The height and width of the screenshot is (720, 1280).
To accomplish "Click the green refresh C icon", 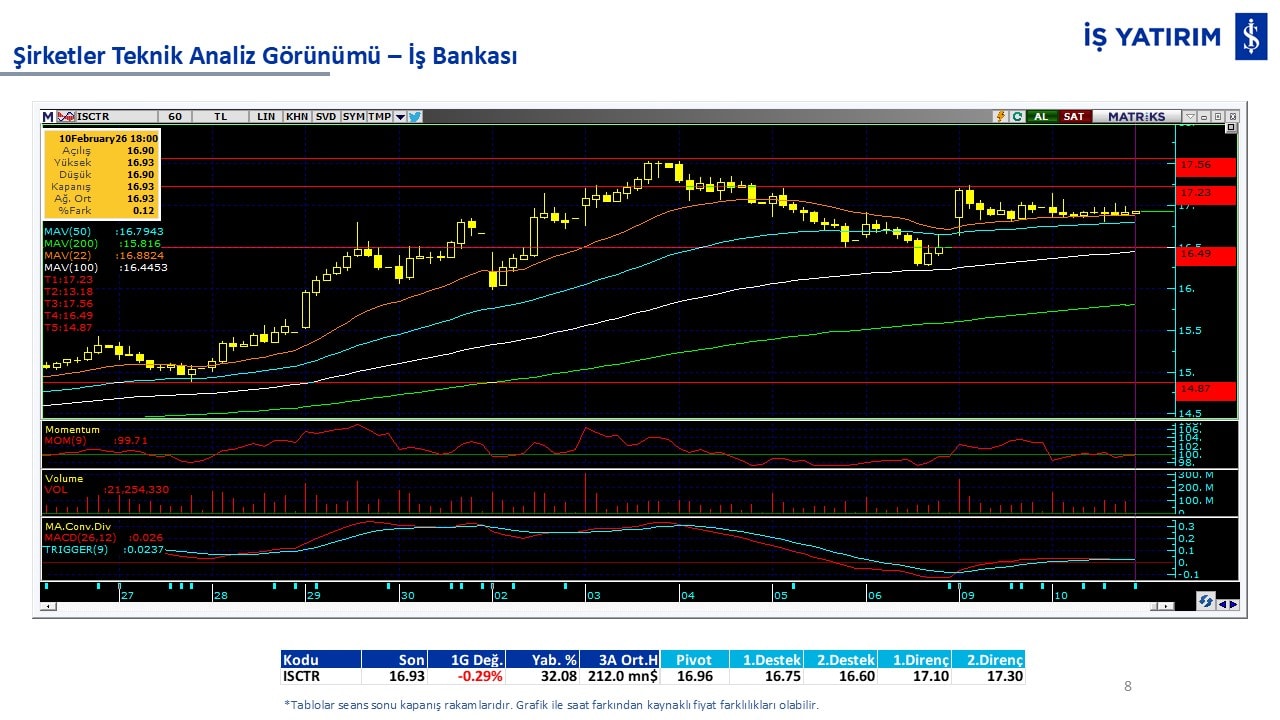I will (1016, 117).
